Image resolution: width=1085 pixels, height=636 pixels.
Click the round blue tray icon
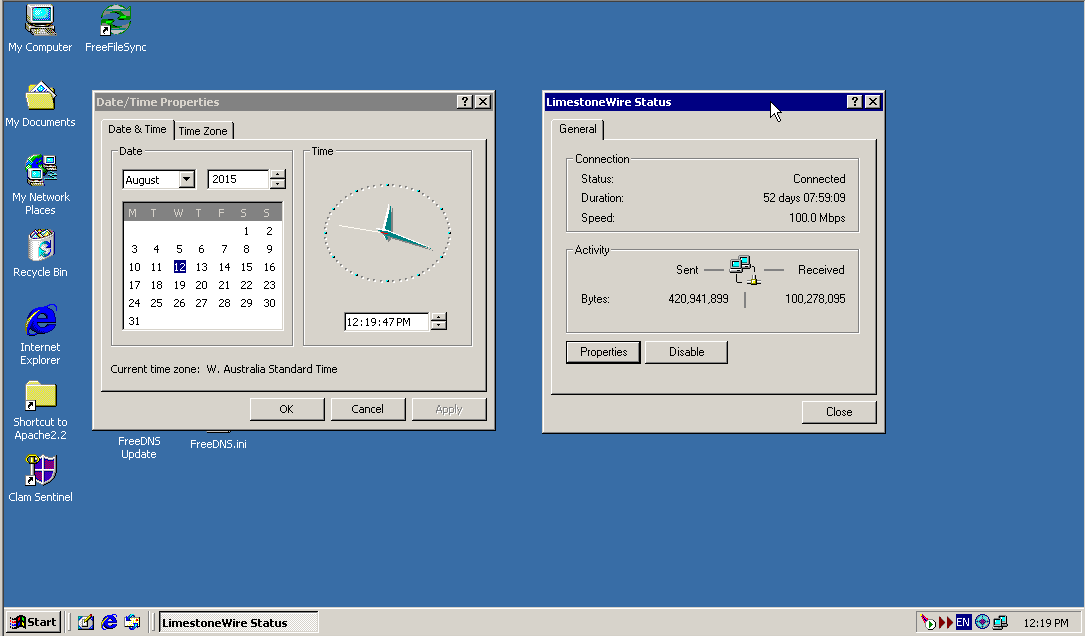pyautogui.click(x=982, y=622)
